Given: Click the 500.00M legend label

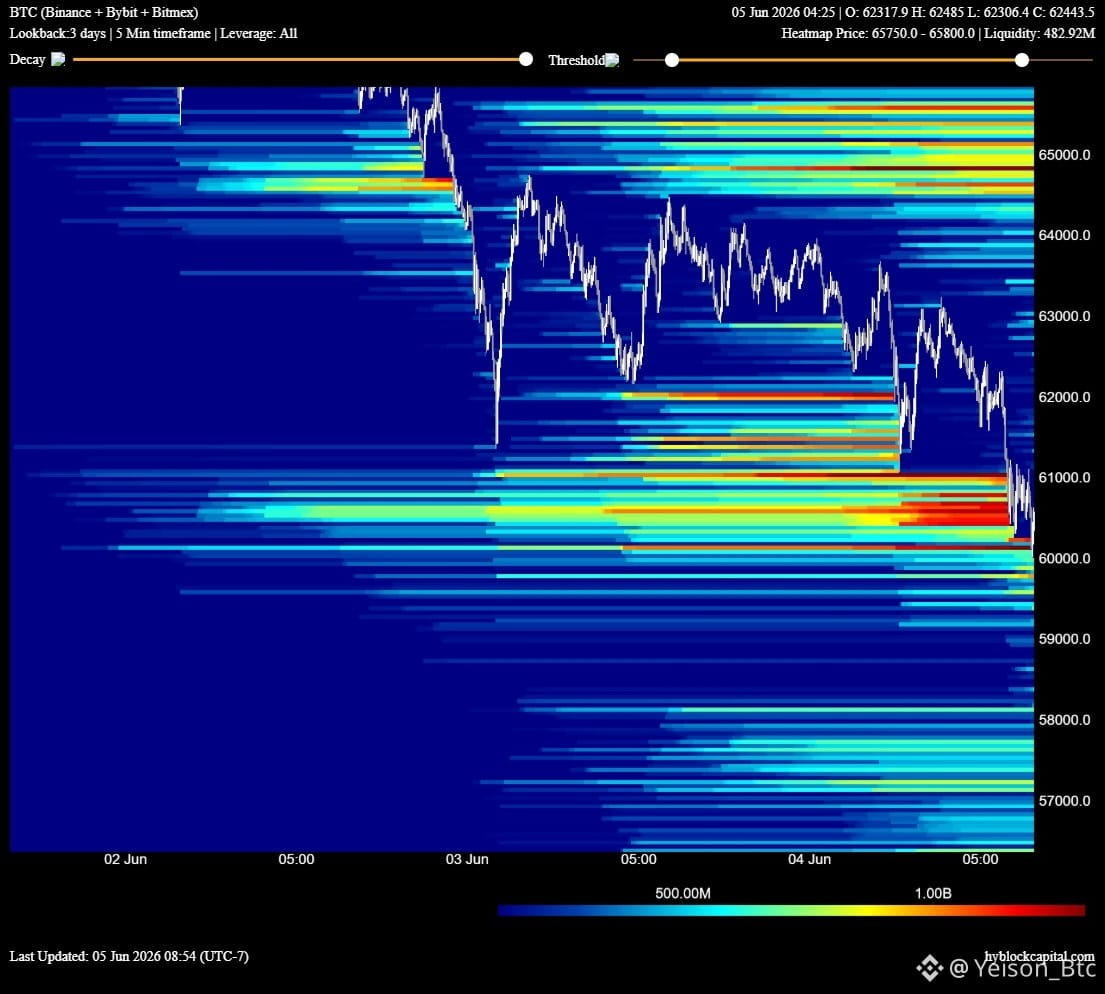Looking at the screenshot, I should pos(683,893).
